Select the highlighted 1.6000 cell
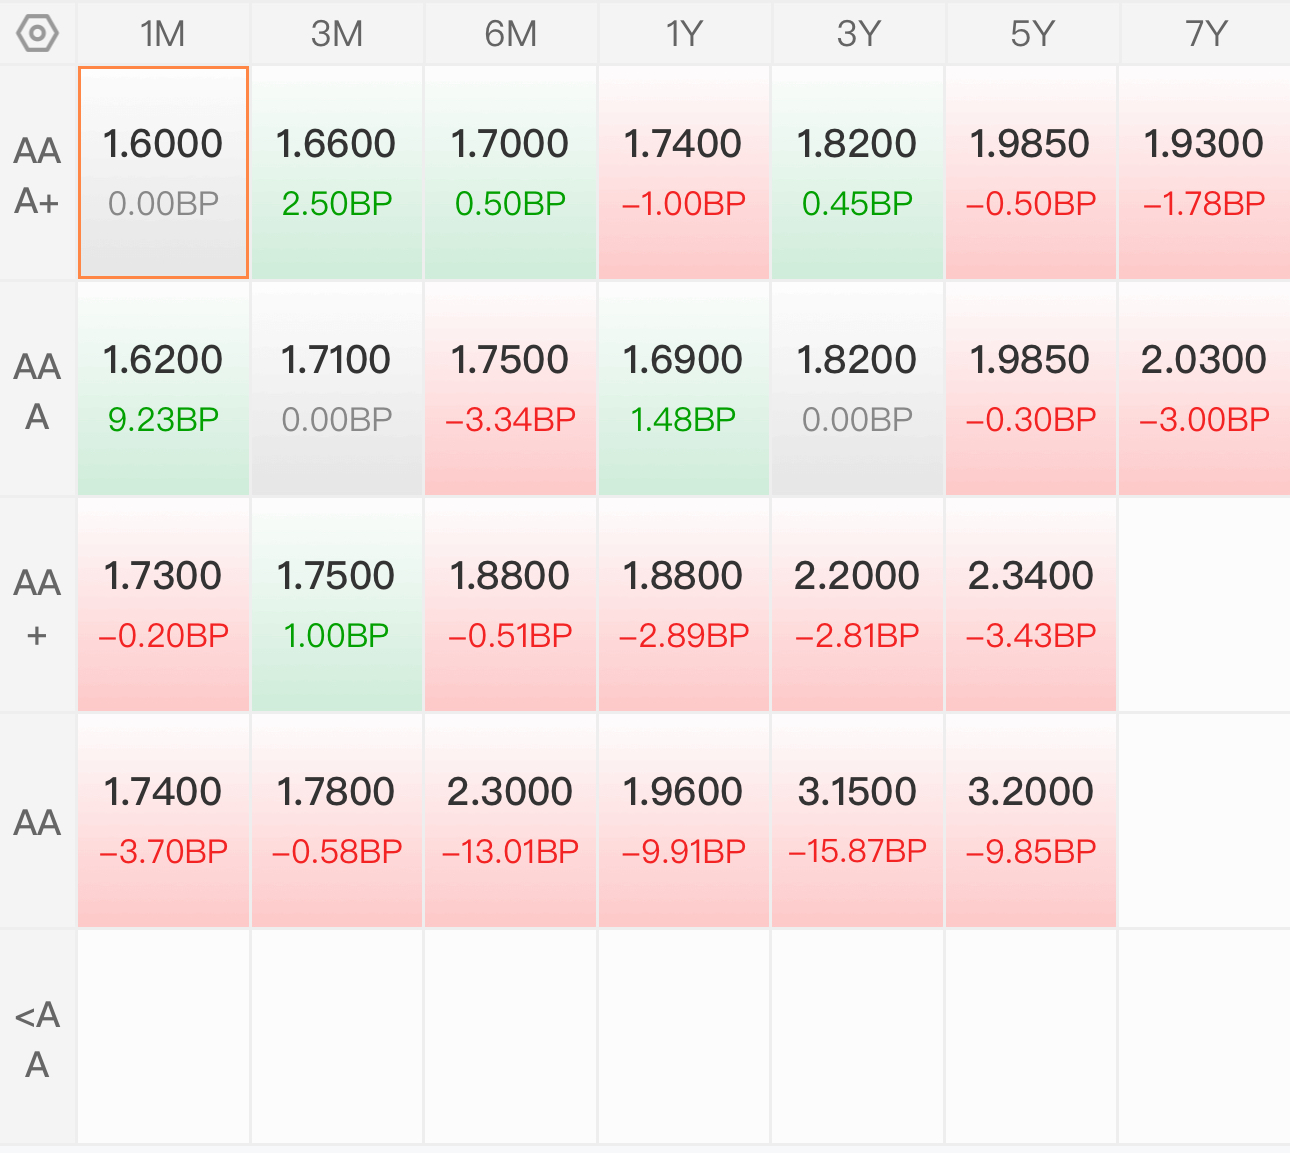 pos(163,172)
